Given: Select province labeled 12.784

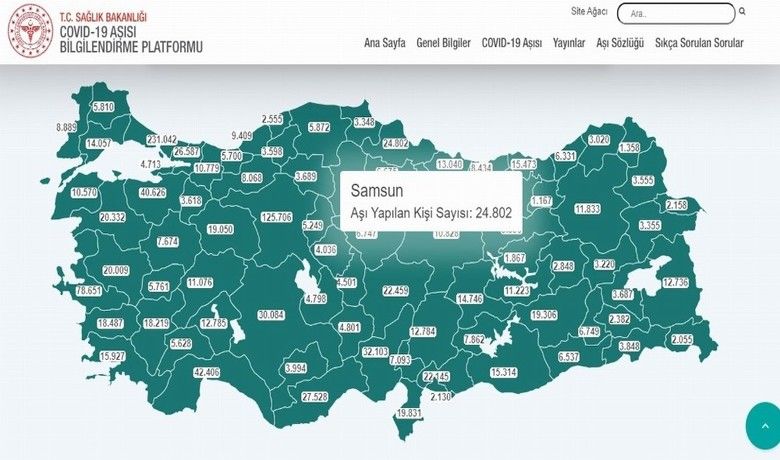Looking at the screenshot, I should pos(423,331).
